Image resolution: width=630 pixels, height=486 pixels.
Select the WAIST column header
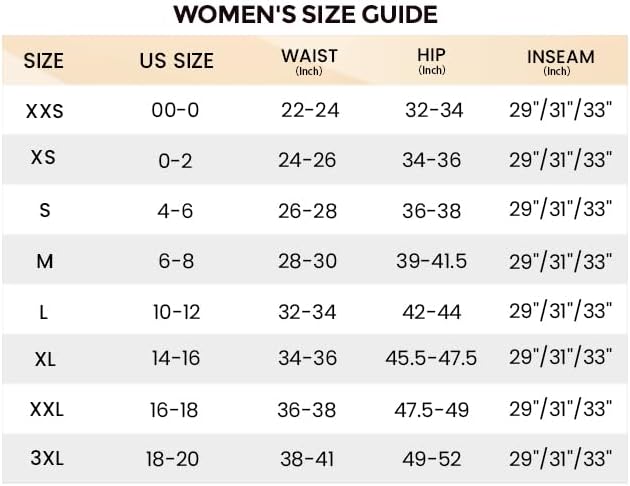310,60
